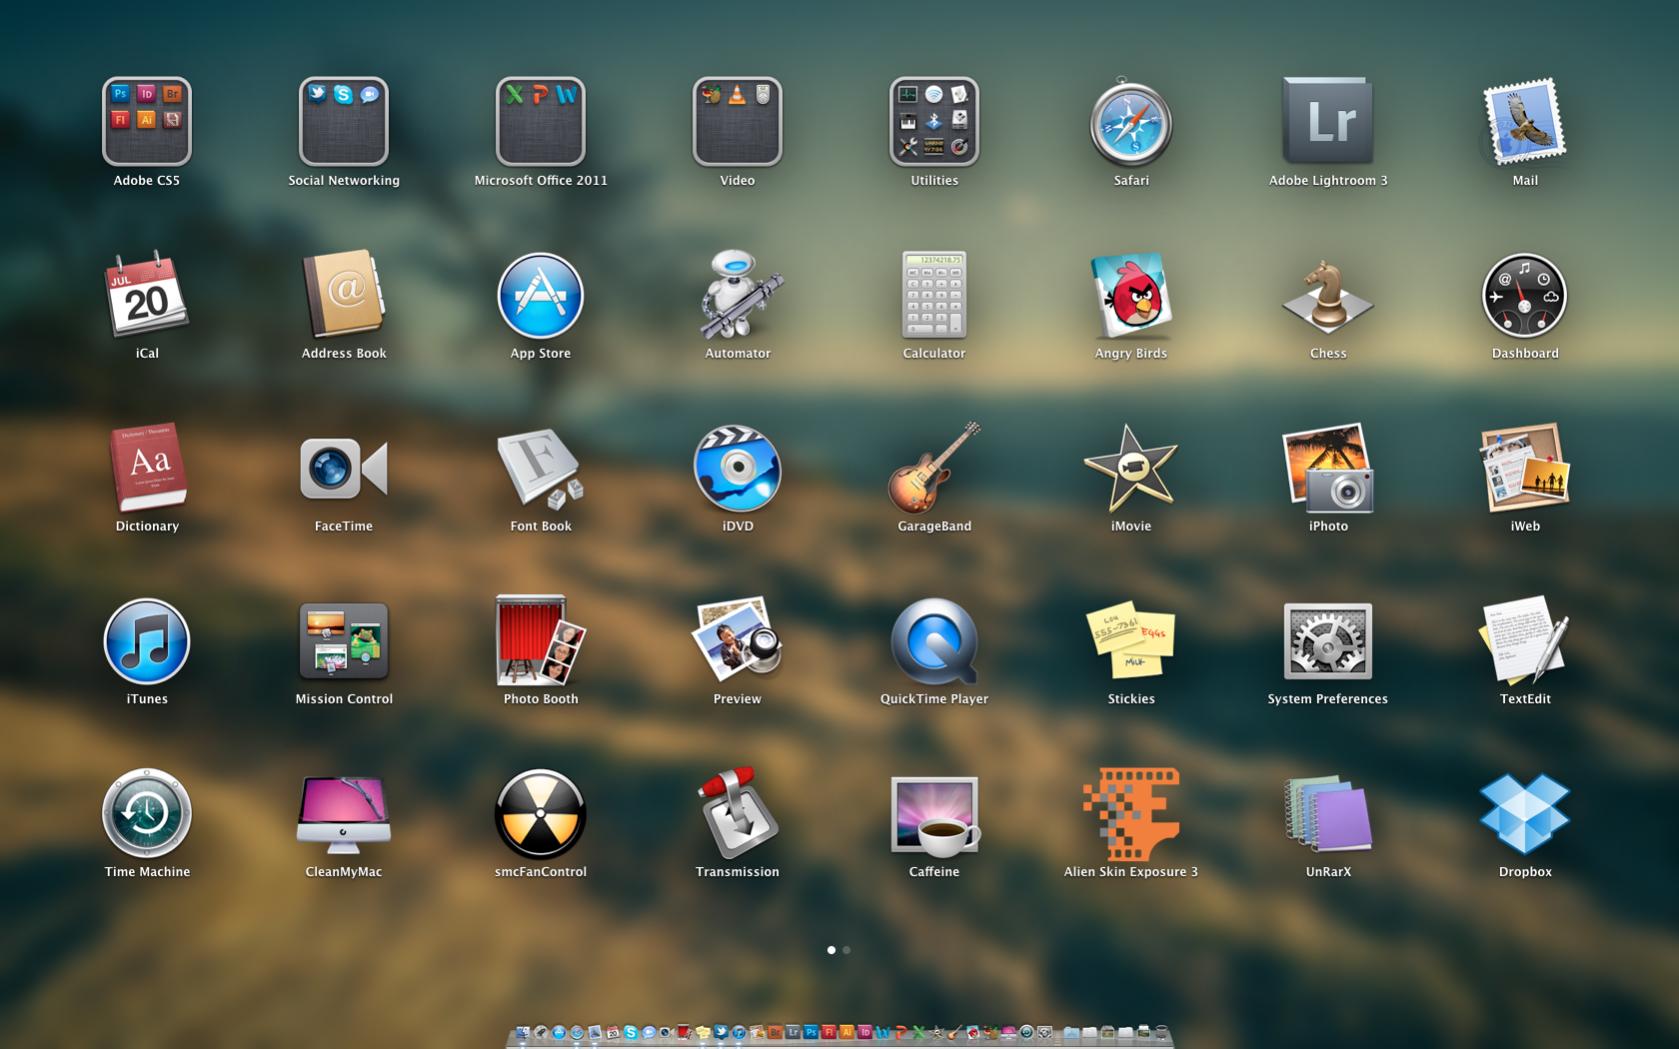This screenshot has width=1679, height=1049.
Task: Open the Mail app in Launchpad
Action: [1525, 121]
